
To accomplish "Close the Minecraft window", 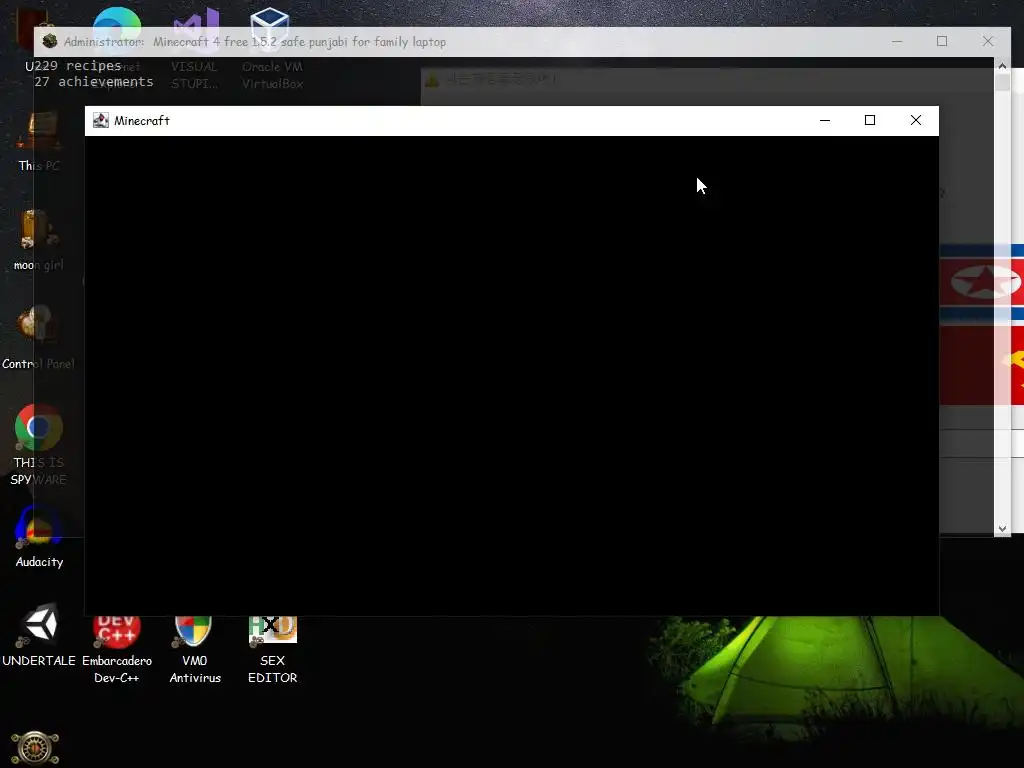I will coord(916,120).
